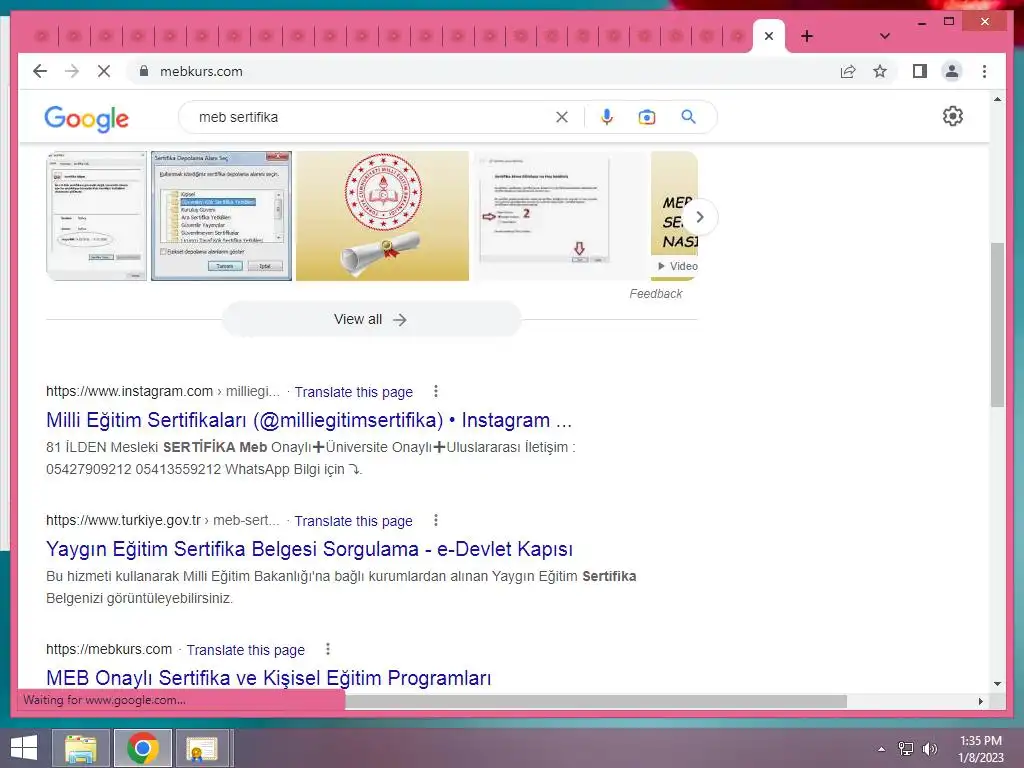Screen dimensions: 1024x768
Task: Submit search with magnifier icon
Action: (688, 117)
